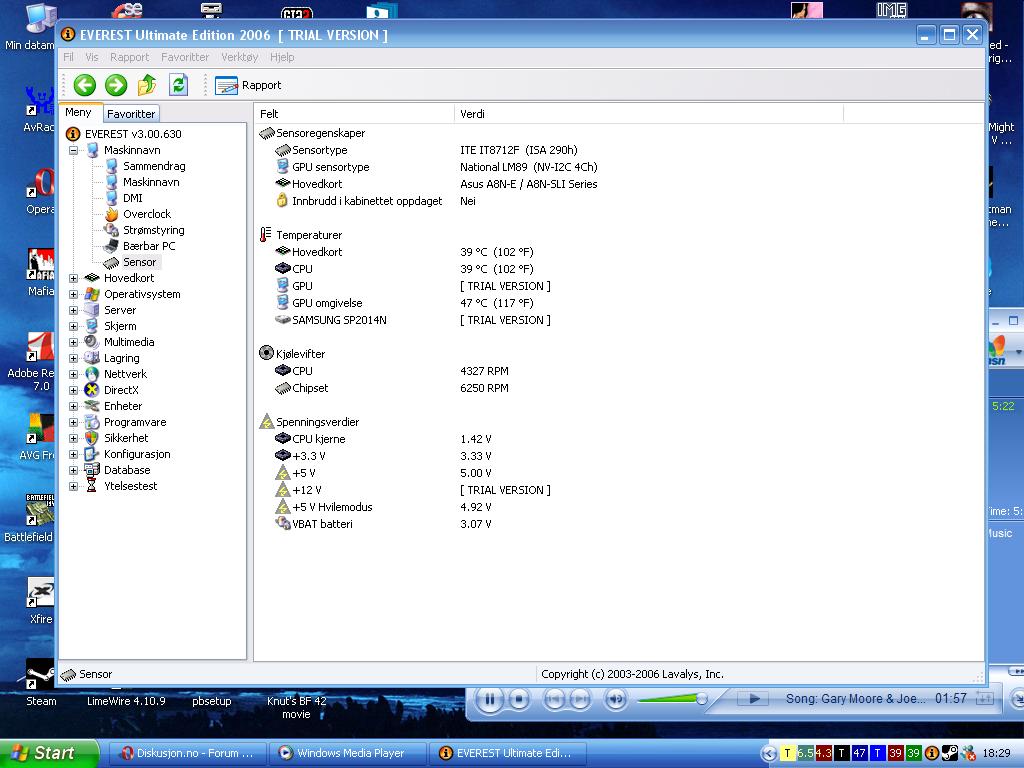This screenshot has height=768, width=1024.
Task: Click the Programvare icon in the tree
Action: pos(92,422)
